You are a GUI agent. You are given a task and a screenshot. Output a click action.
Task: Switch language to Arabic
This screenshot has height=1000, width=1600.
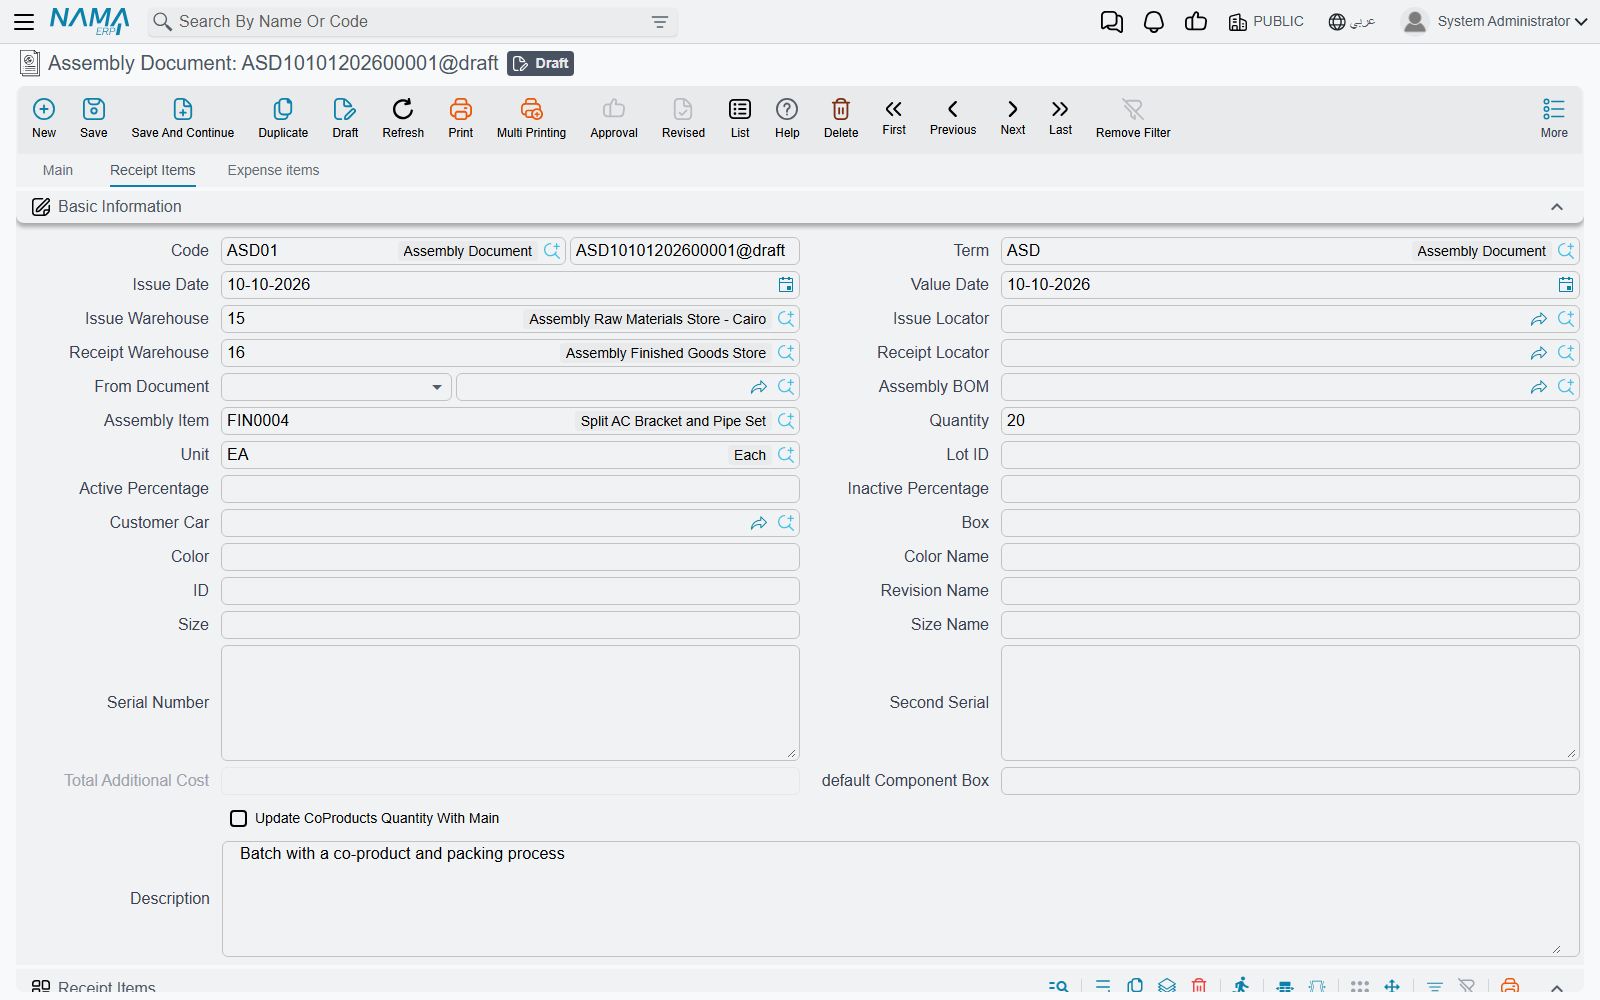(x=1352, y=21)
